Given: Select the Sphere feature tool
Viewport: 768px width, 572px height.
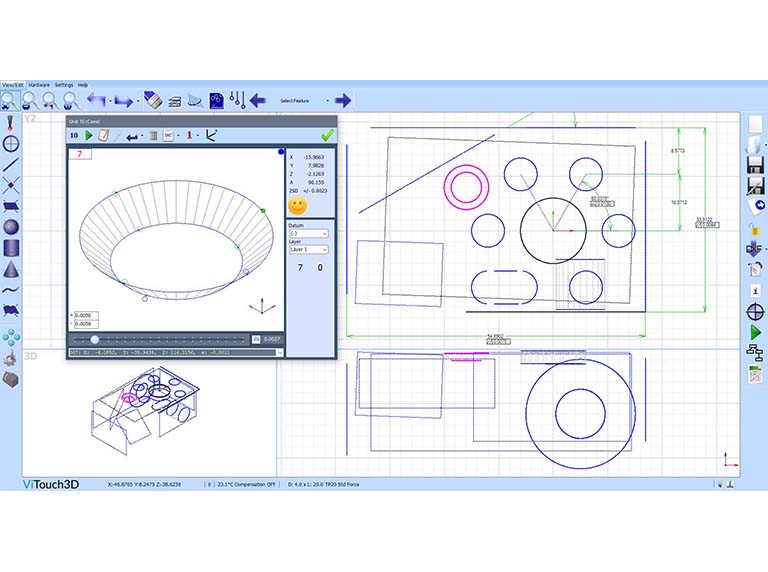Looking at the screenshot, I should click(x=11, y=227).
